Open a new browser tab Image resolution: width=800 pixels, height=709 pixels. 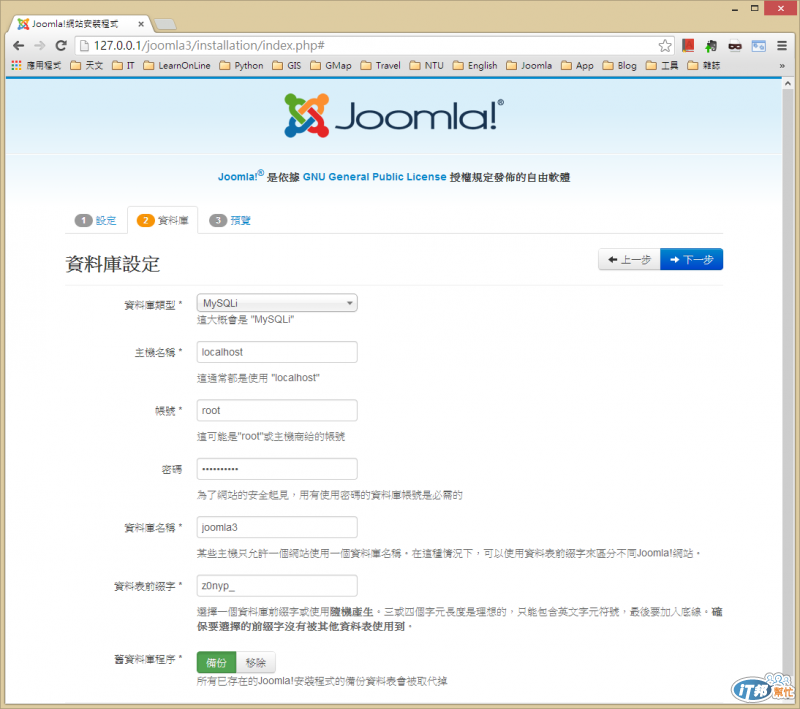[165, 24]
